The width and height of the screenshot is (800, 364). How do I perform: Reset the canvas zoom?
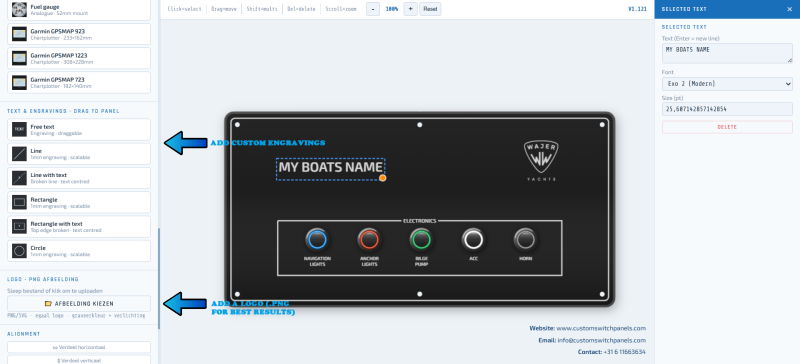coord(430,9)
